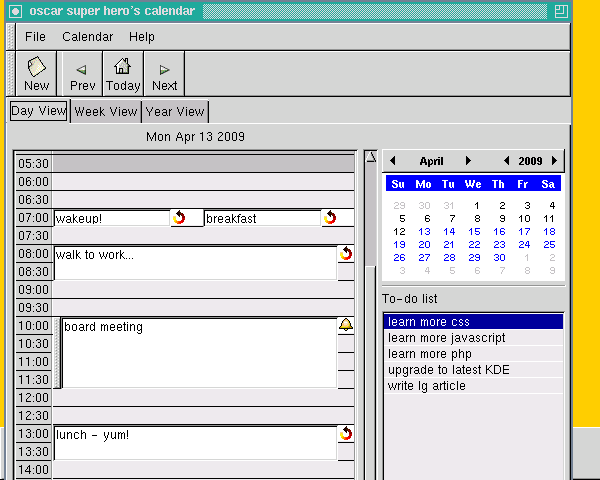Click recurrence icon beside wakeup! event
Image resolution: width=600 pixels, height=480 pixels.
[x=179, y=218]
